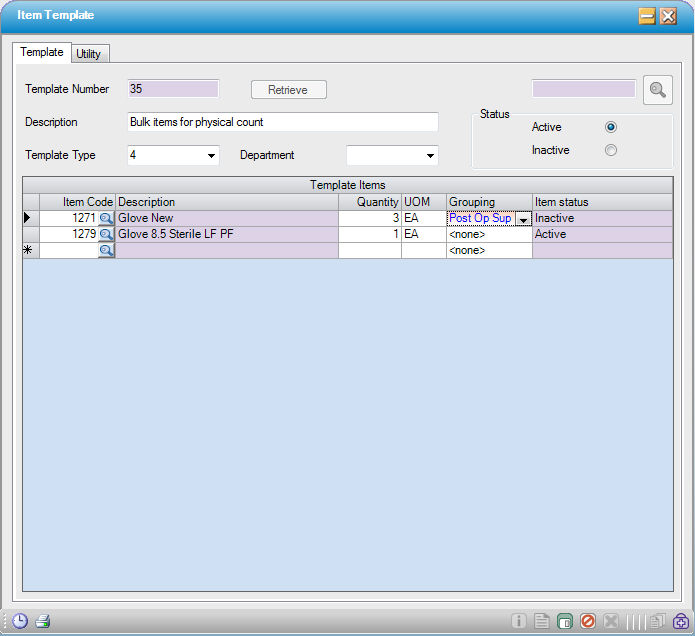Click the green save icon in bottom toolbar

point(565,621)
